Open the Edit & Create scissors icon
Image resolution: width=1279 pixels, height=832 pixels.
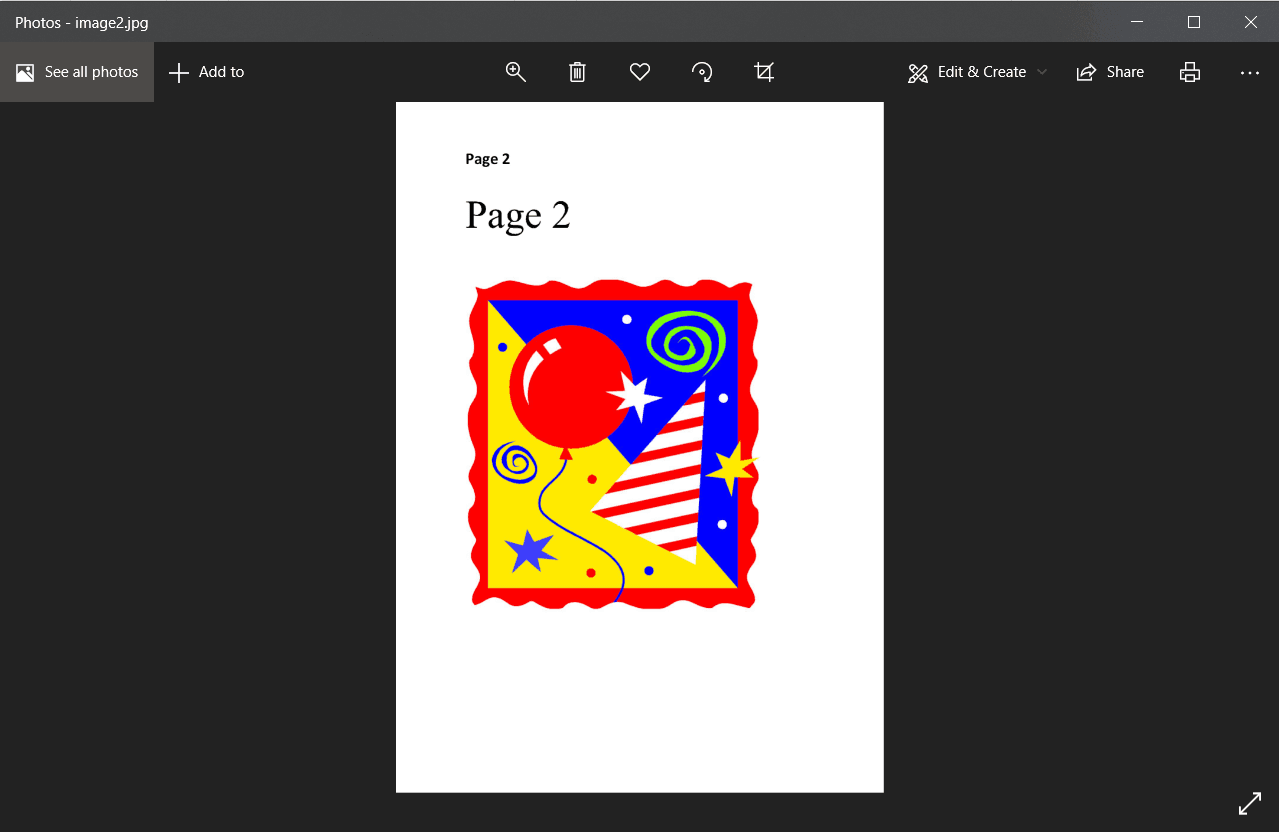point(917,71)
